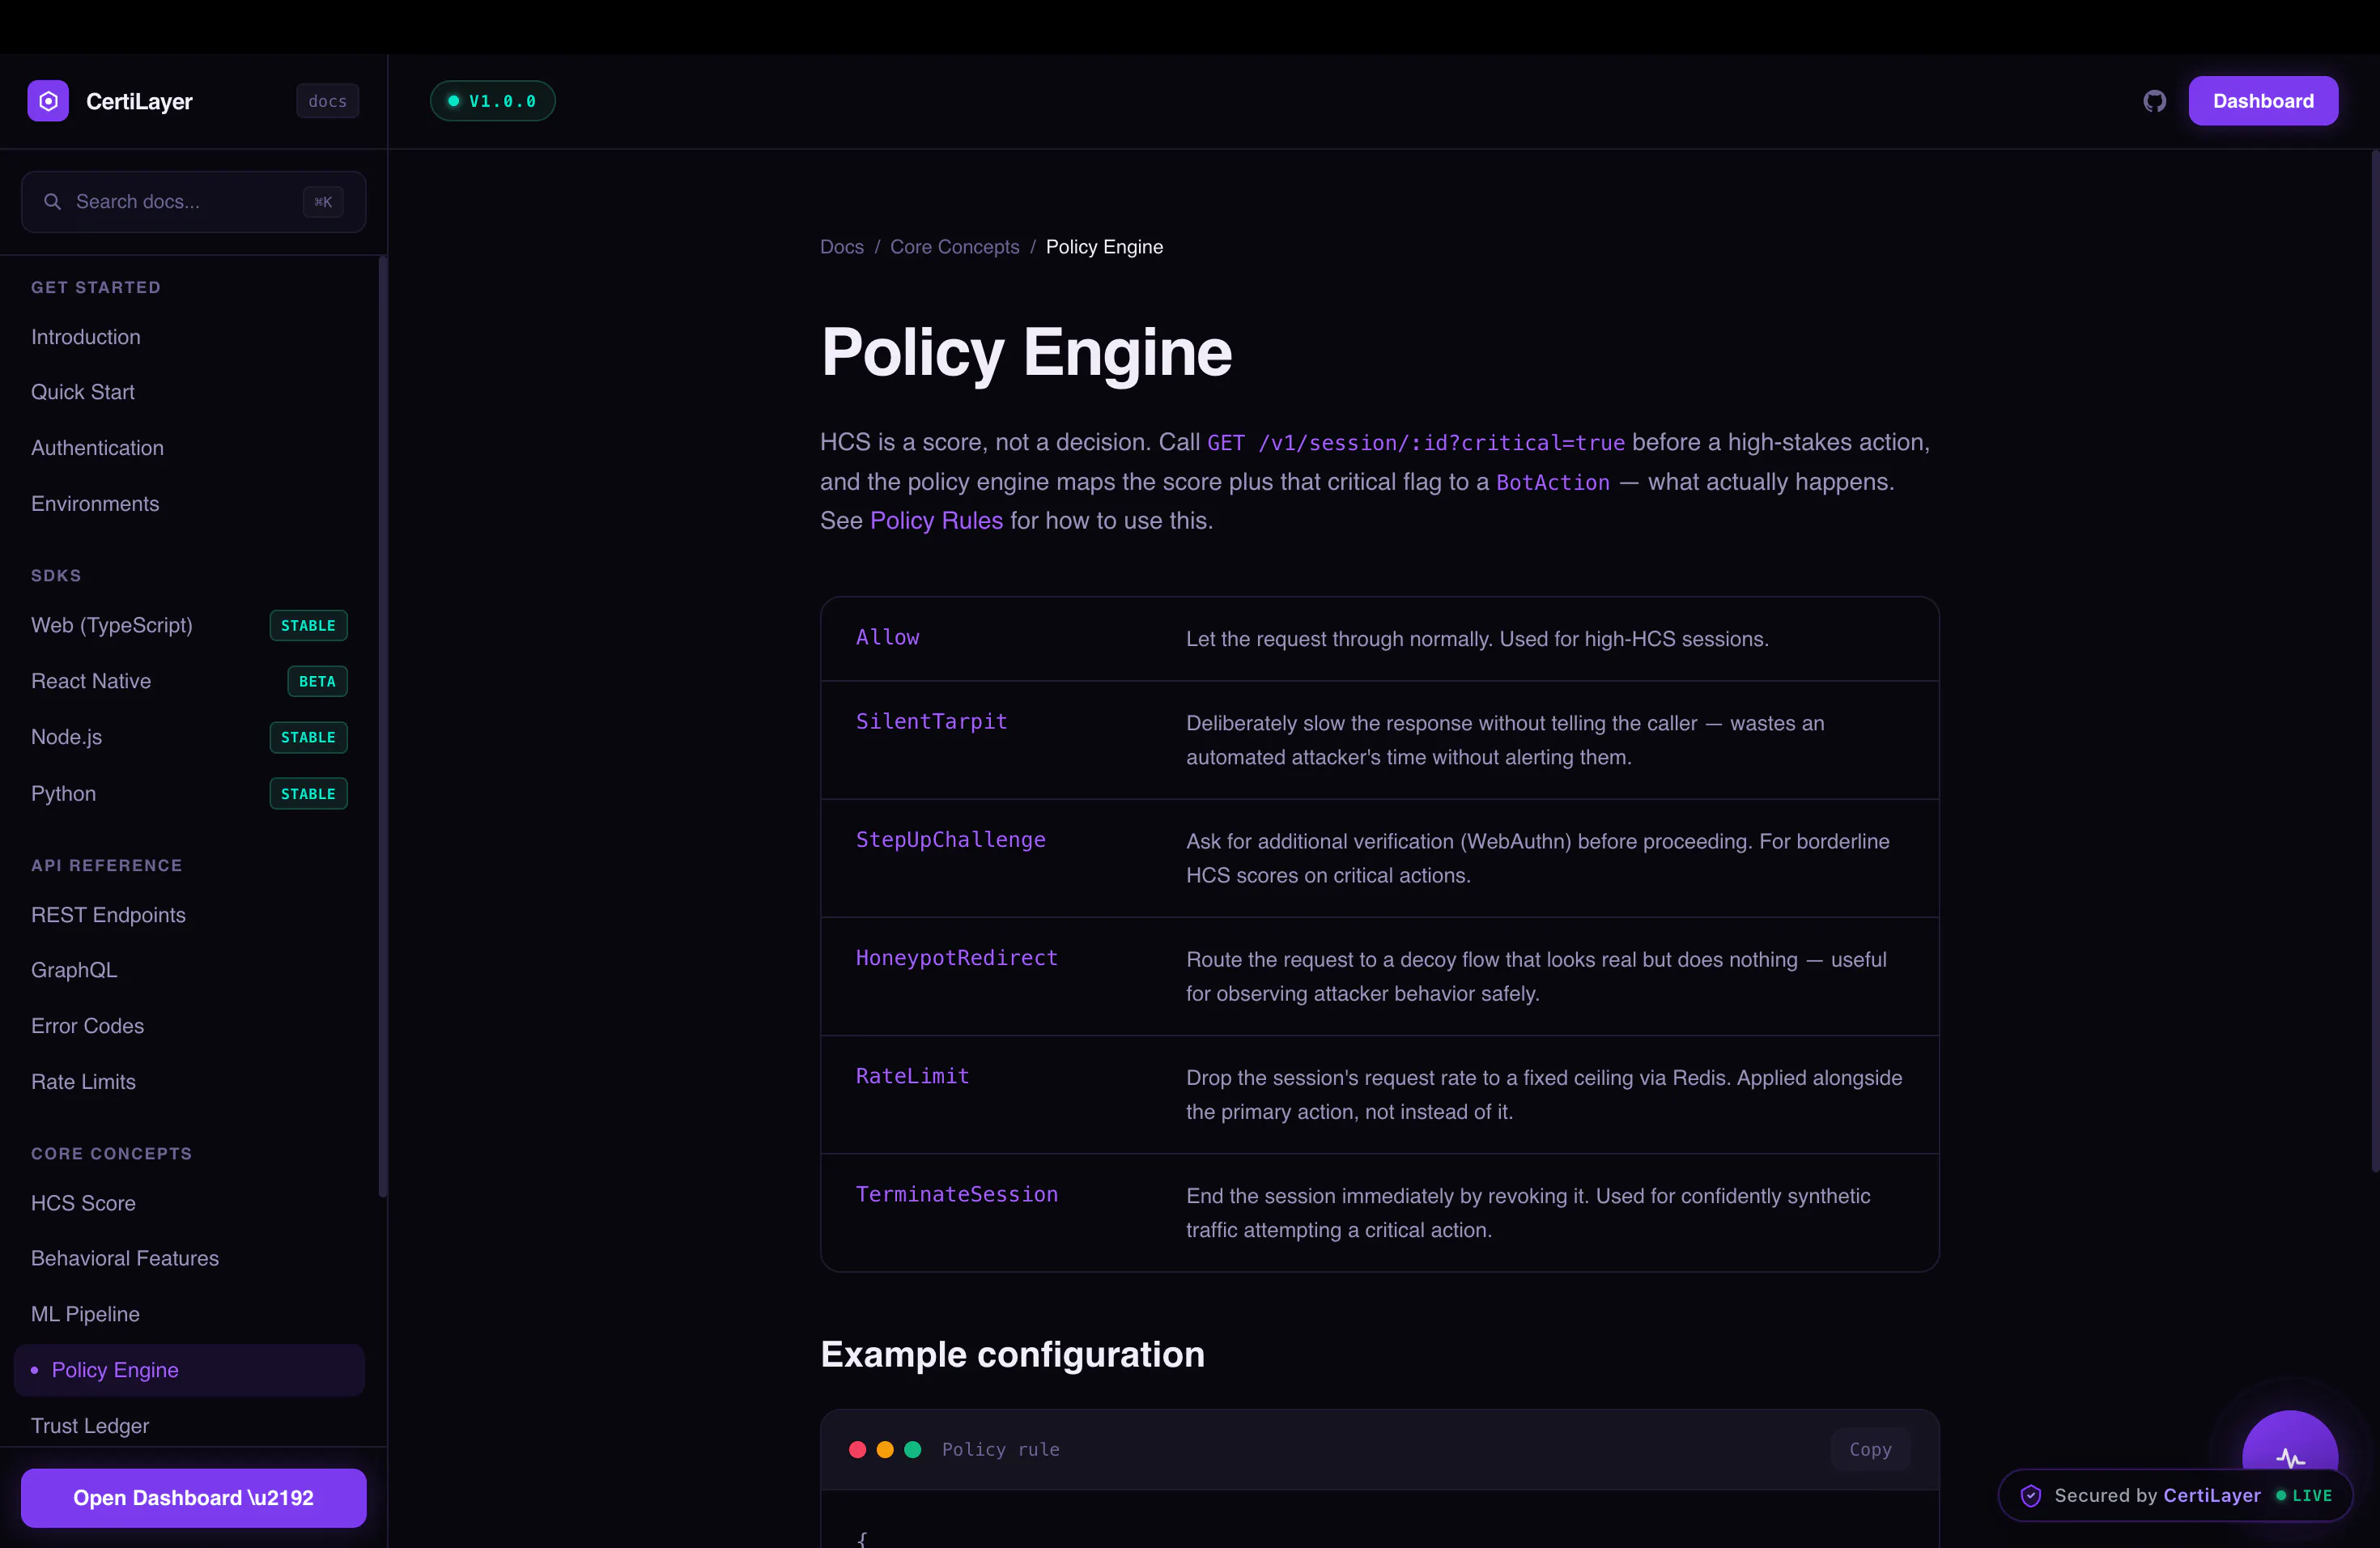Image resolution: width=2380 pixels, height=1548 pixels.
Task: Open HCS Score concept page
Action: pyautogui.click(x=83, y=1203)
